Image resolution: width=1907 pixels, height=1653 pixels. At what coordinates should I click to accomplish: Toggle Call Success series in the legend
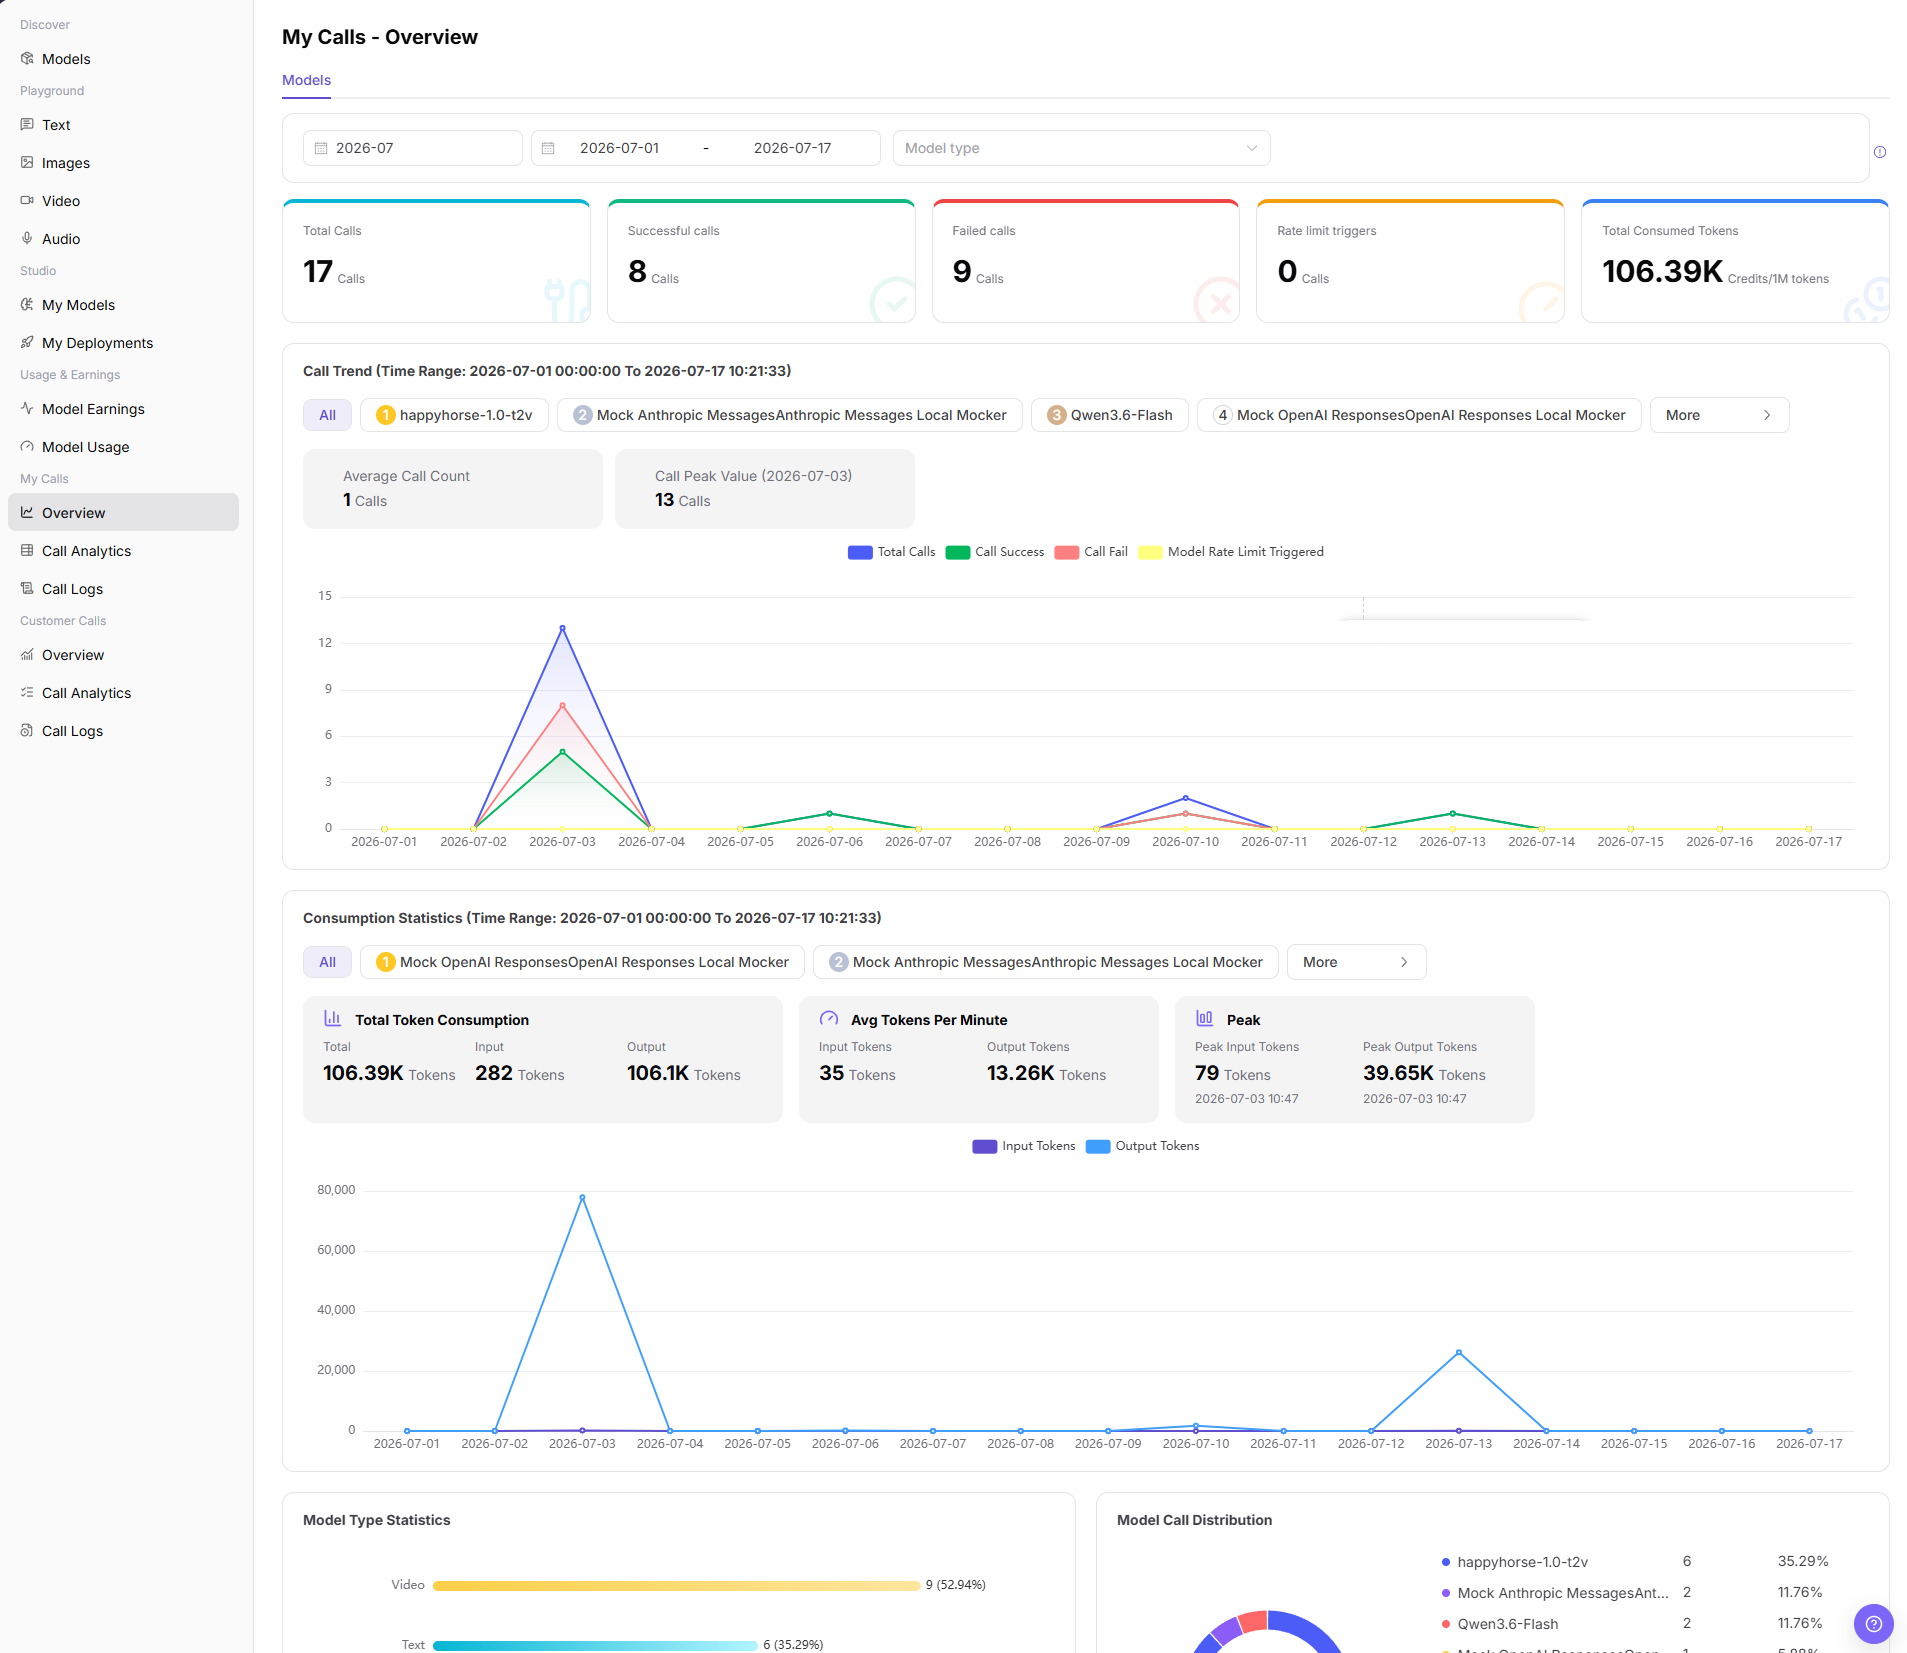(x=994, y=552)
